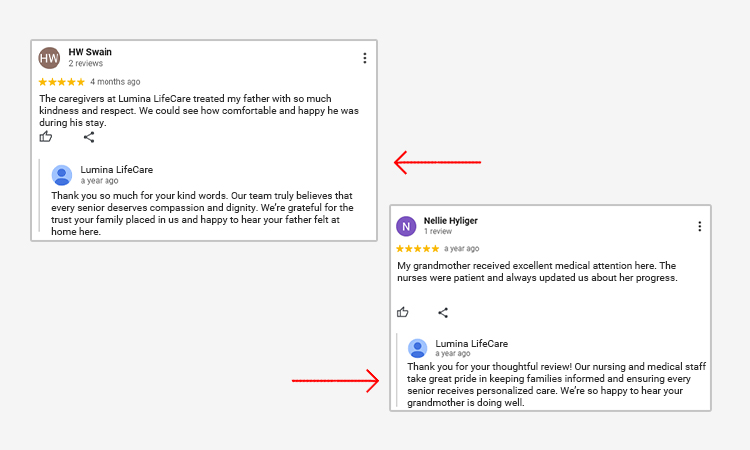Click the five-star rating on Nellie Hyliger's review

pyautogui.click(x=417, y=248)
